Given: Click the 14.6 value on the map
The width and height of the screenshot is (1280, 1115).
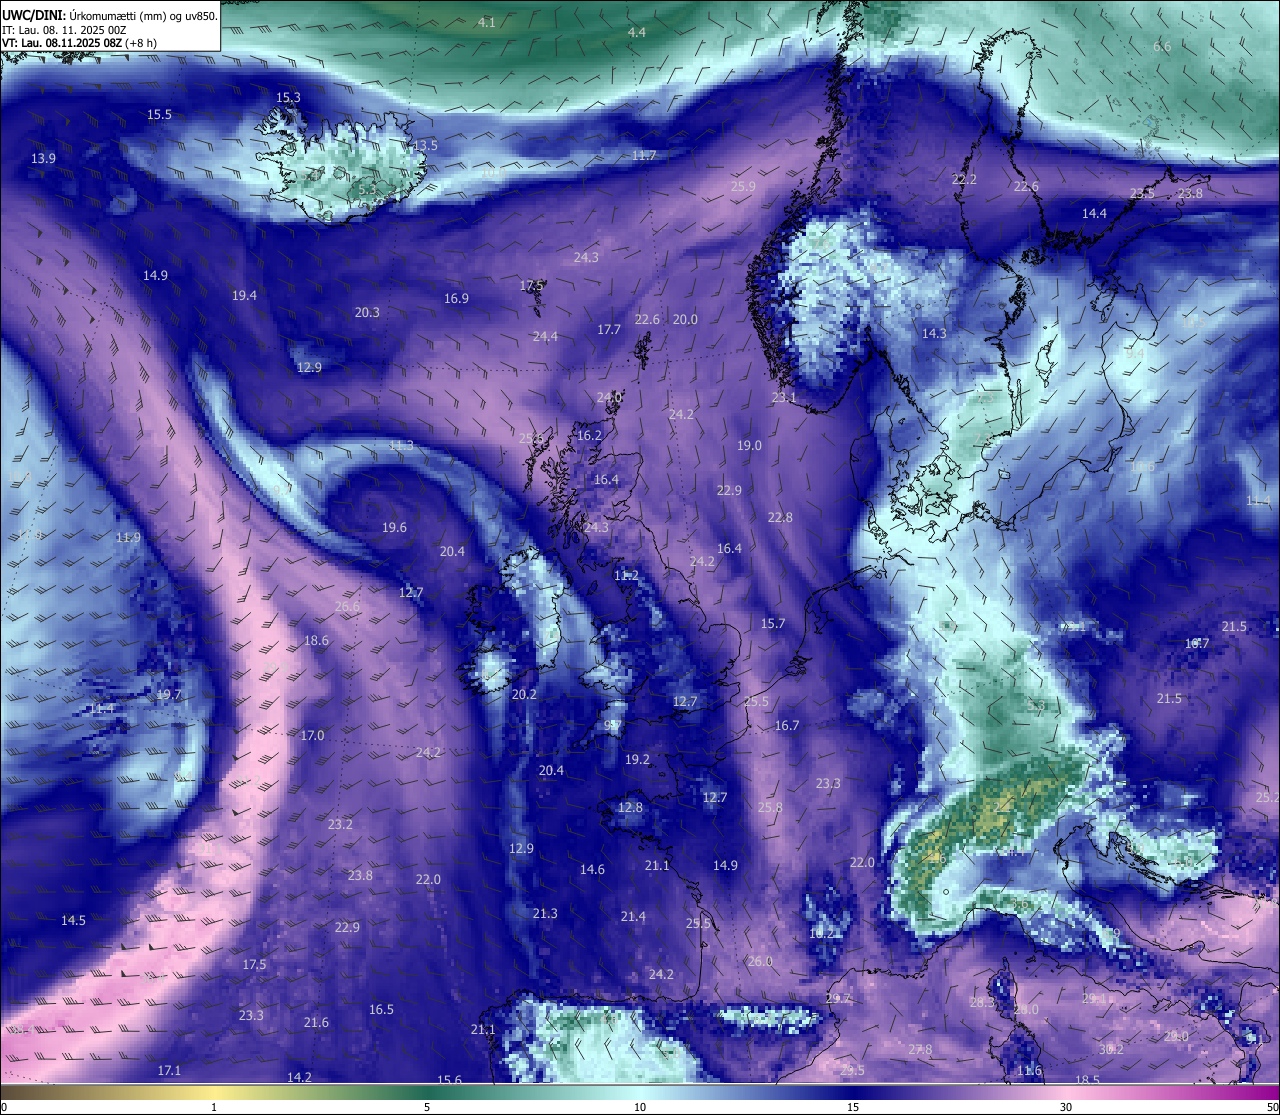Looking at the screenshot, I should 592,870.
